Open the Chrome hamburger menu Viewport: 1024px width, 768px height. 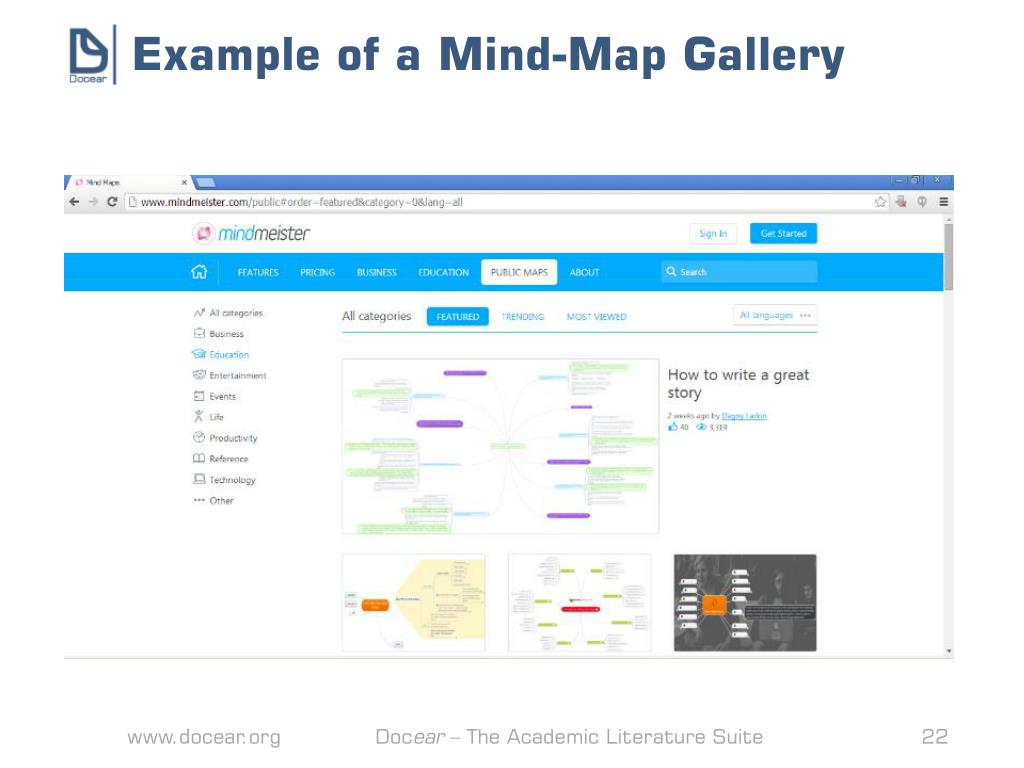[x=944, y=202]
